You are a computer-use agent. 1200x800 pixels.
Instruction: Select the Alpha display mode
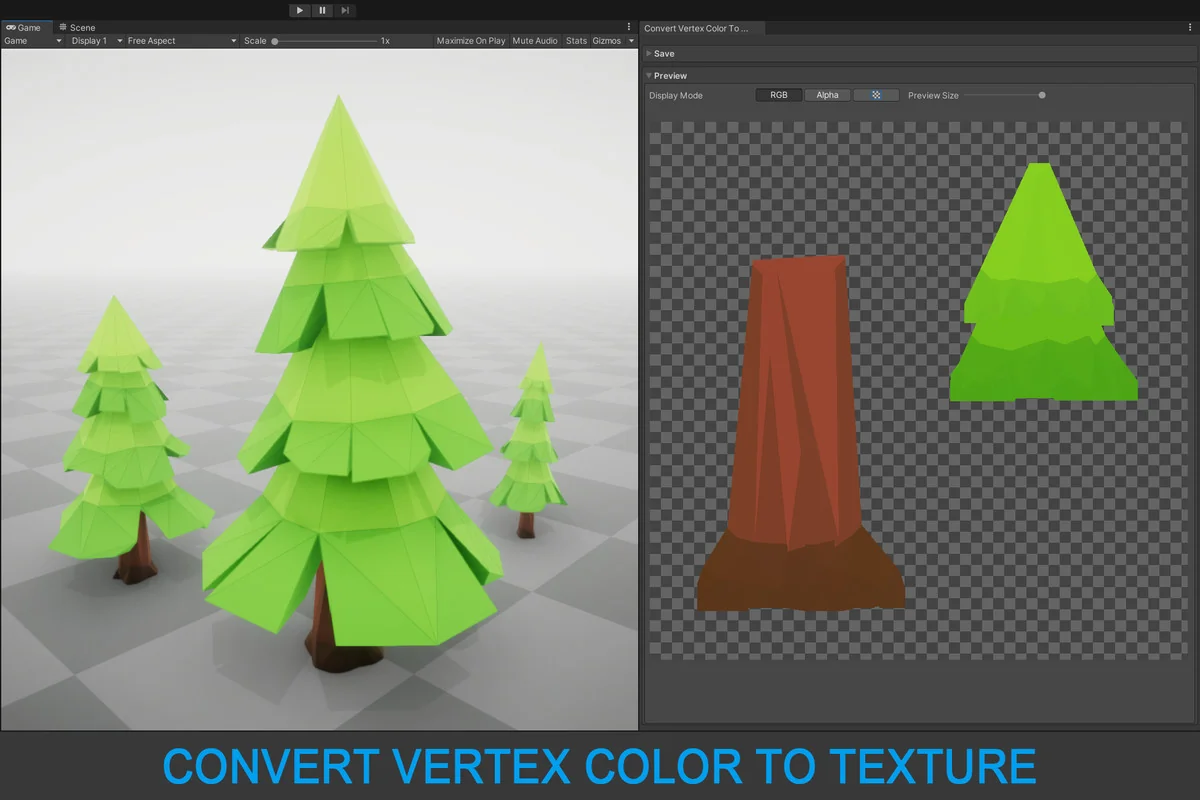tap(827, 94)
